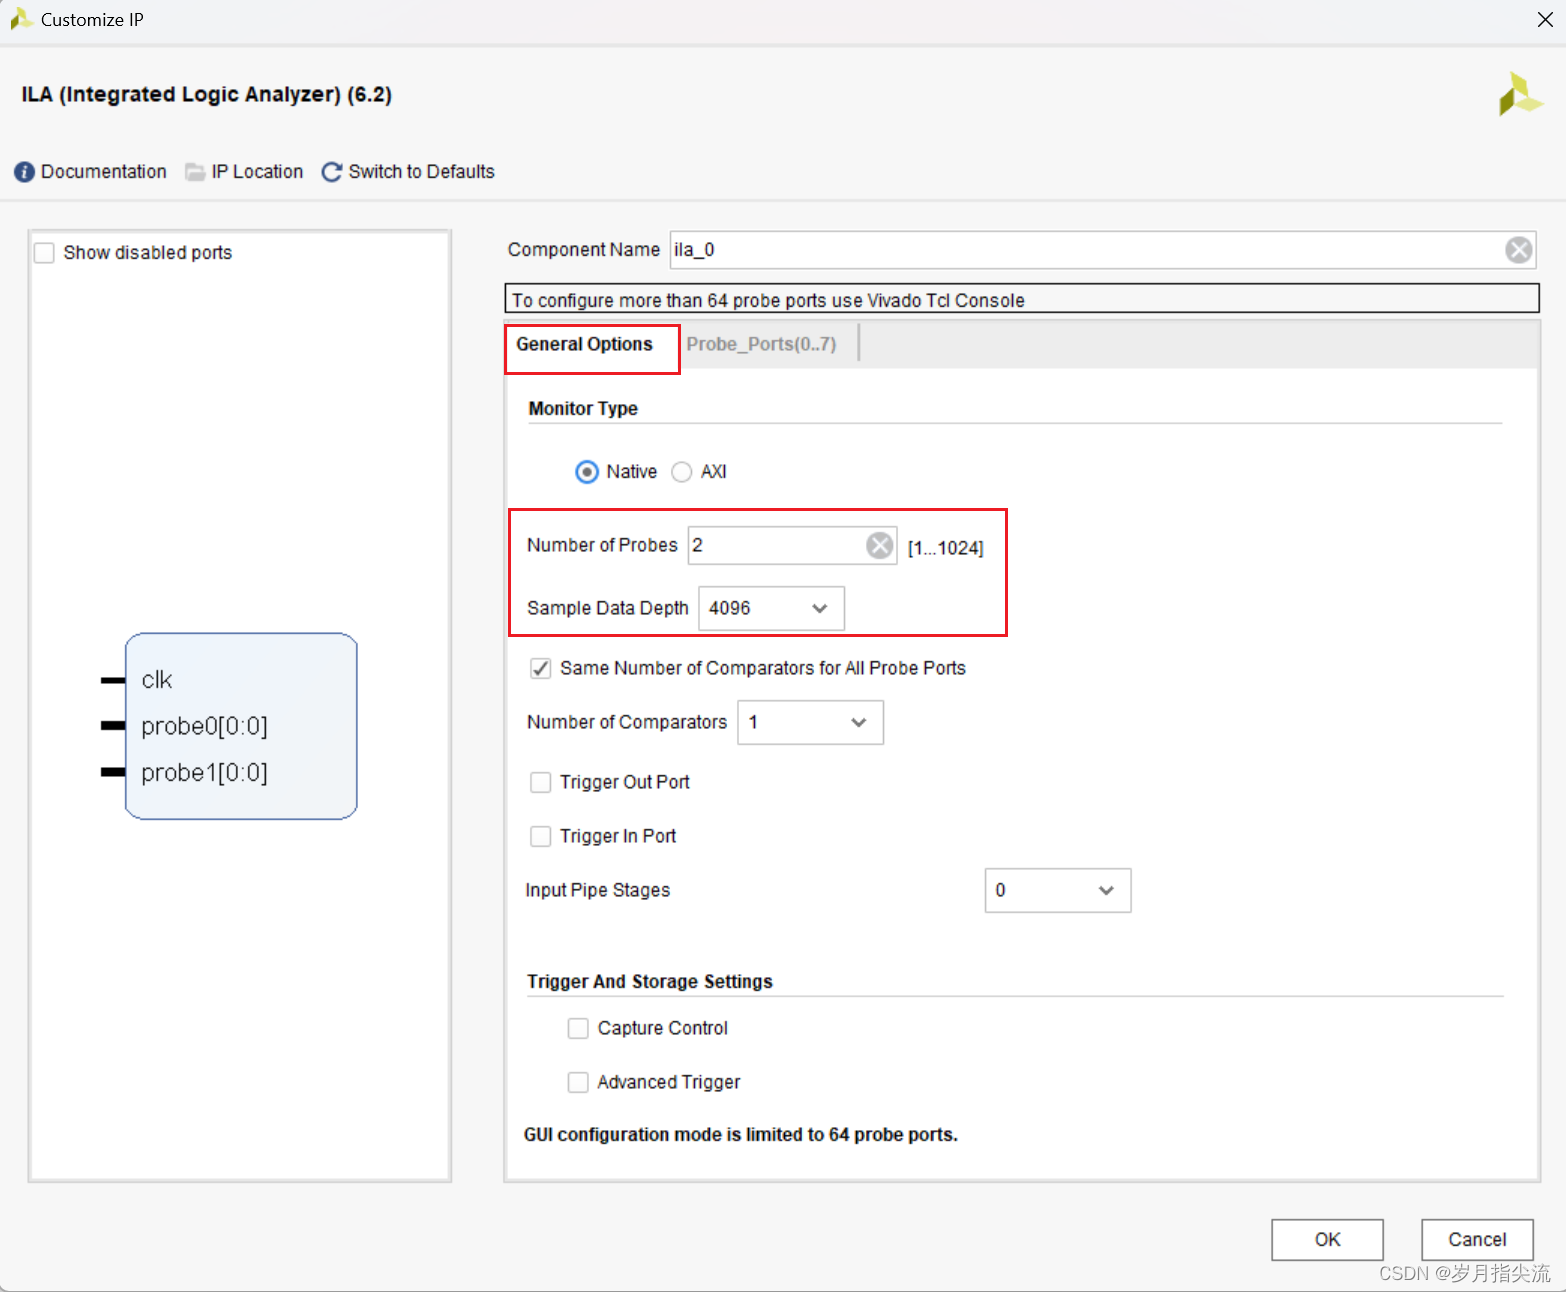
Task: Click the [1...1024] range hint
Action: tap(946, 548)
